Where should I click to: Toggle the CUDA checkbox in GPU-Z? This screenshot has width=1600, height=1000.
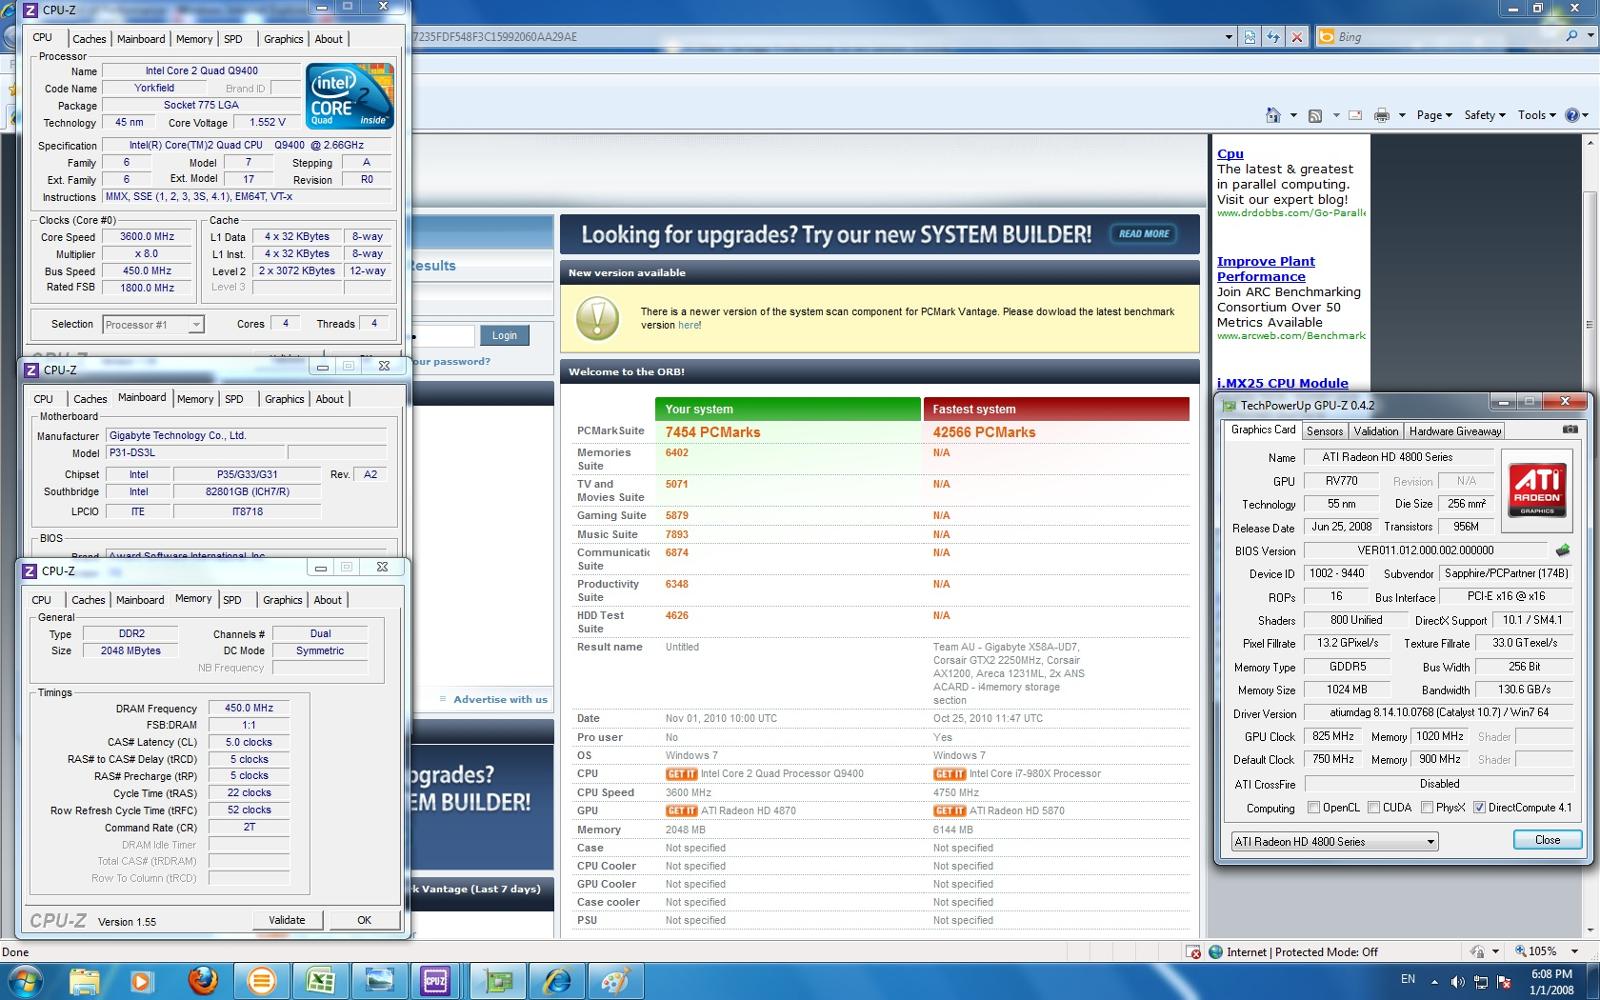pyautogui.click(x=1374, y=807)
